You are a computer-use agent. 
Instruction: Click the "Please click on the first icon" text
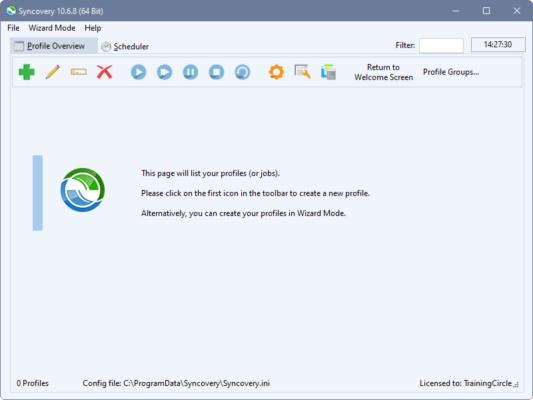[255, 193]
